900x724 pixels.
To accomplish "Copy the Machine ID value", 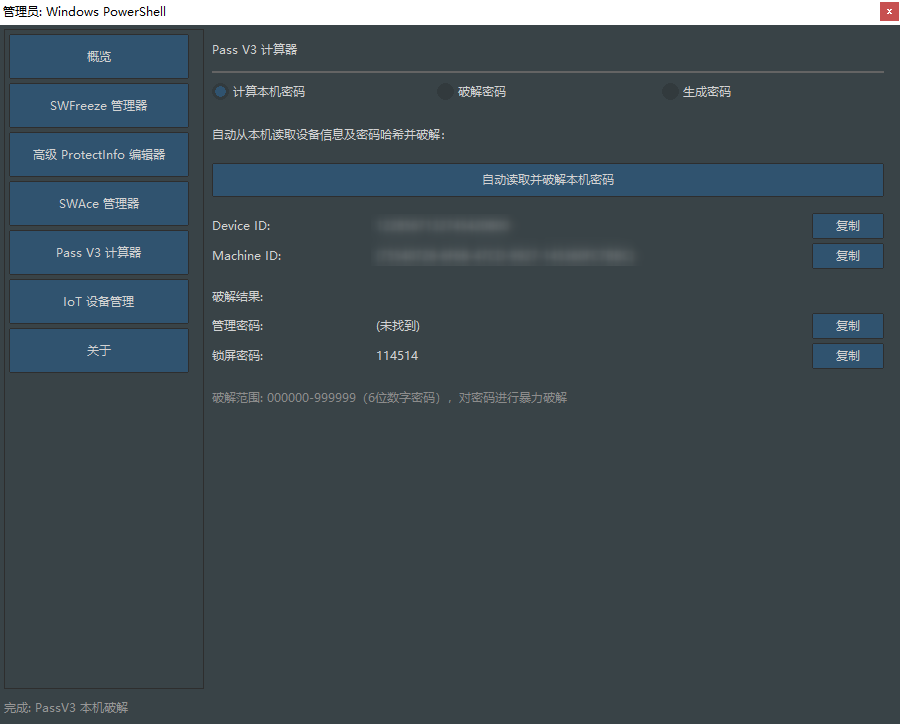I will [x=848, y=255].
